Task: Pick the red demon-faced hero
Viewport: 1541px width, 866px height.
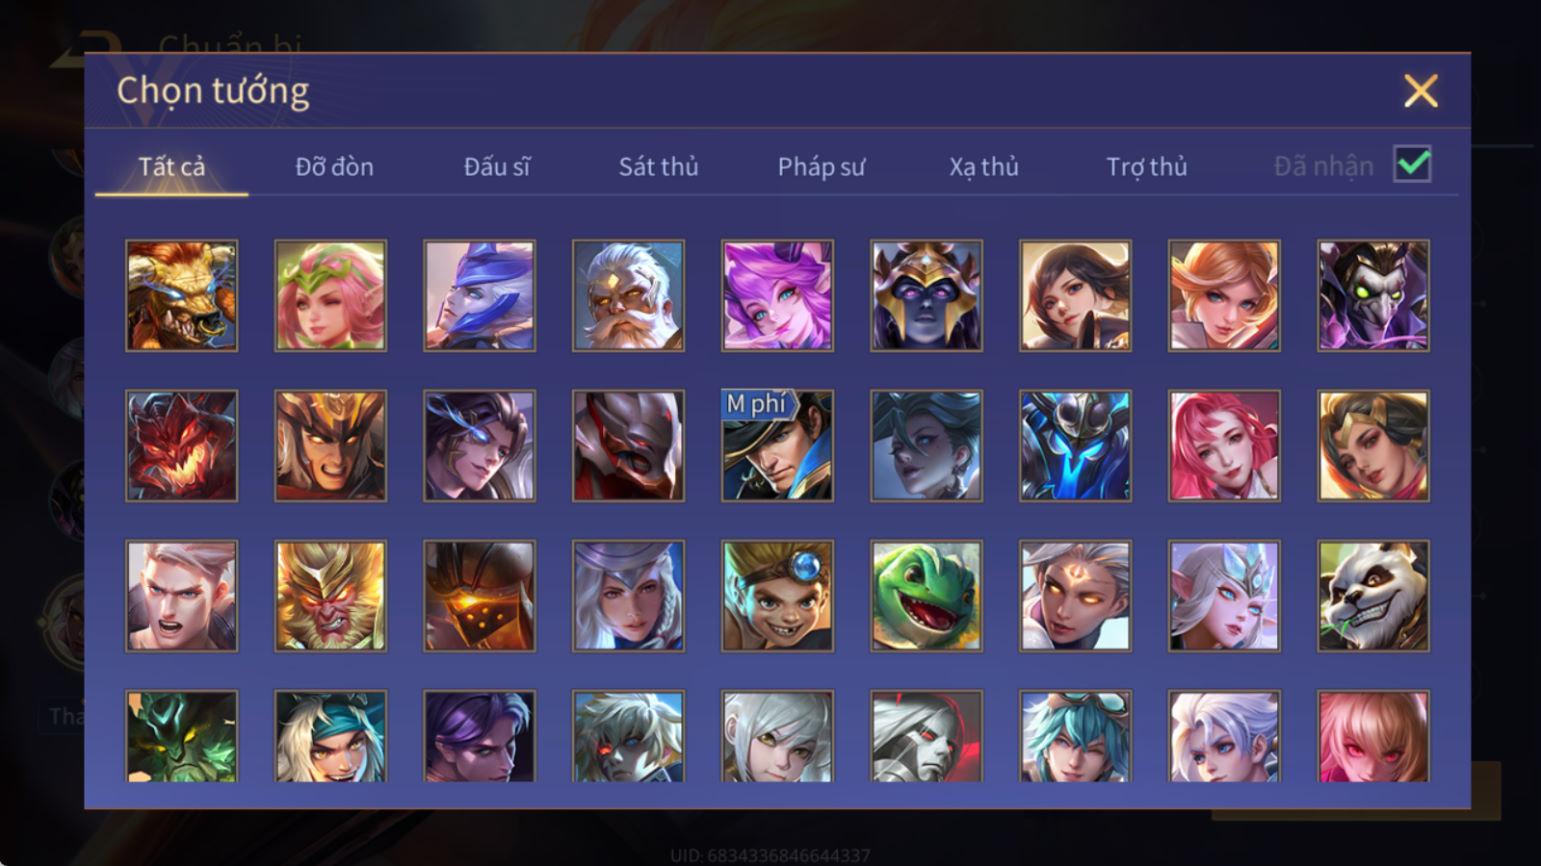Action: 181,445
